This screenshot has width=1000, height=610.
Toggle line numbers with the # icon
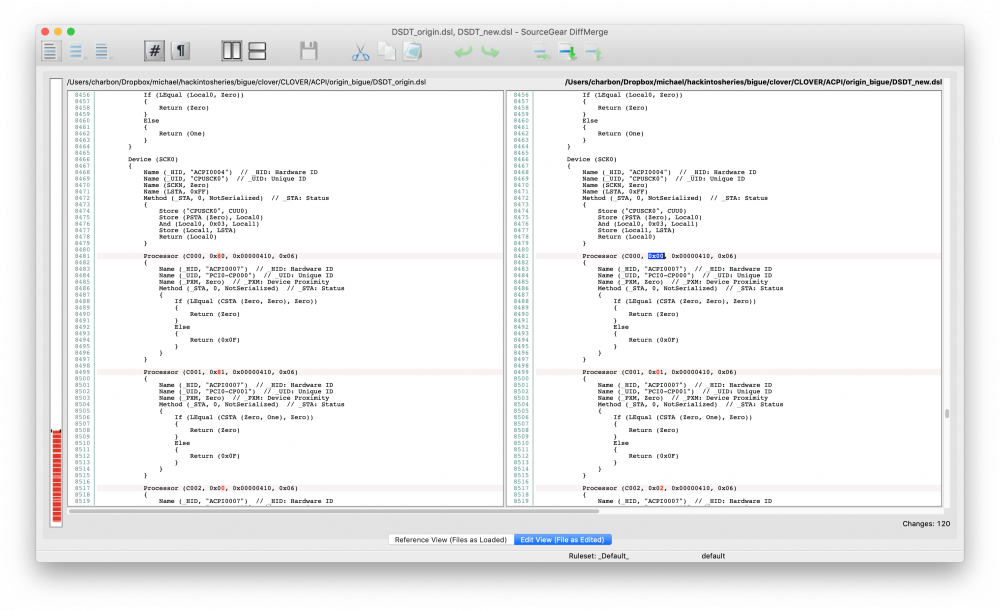point(154,51)
